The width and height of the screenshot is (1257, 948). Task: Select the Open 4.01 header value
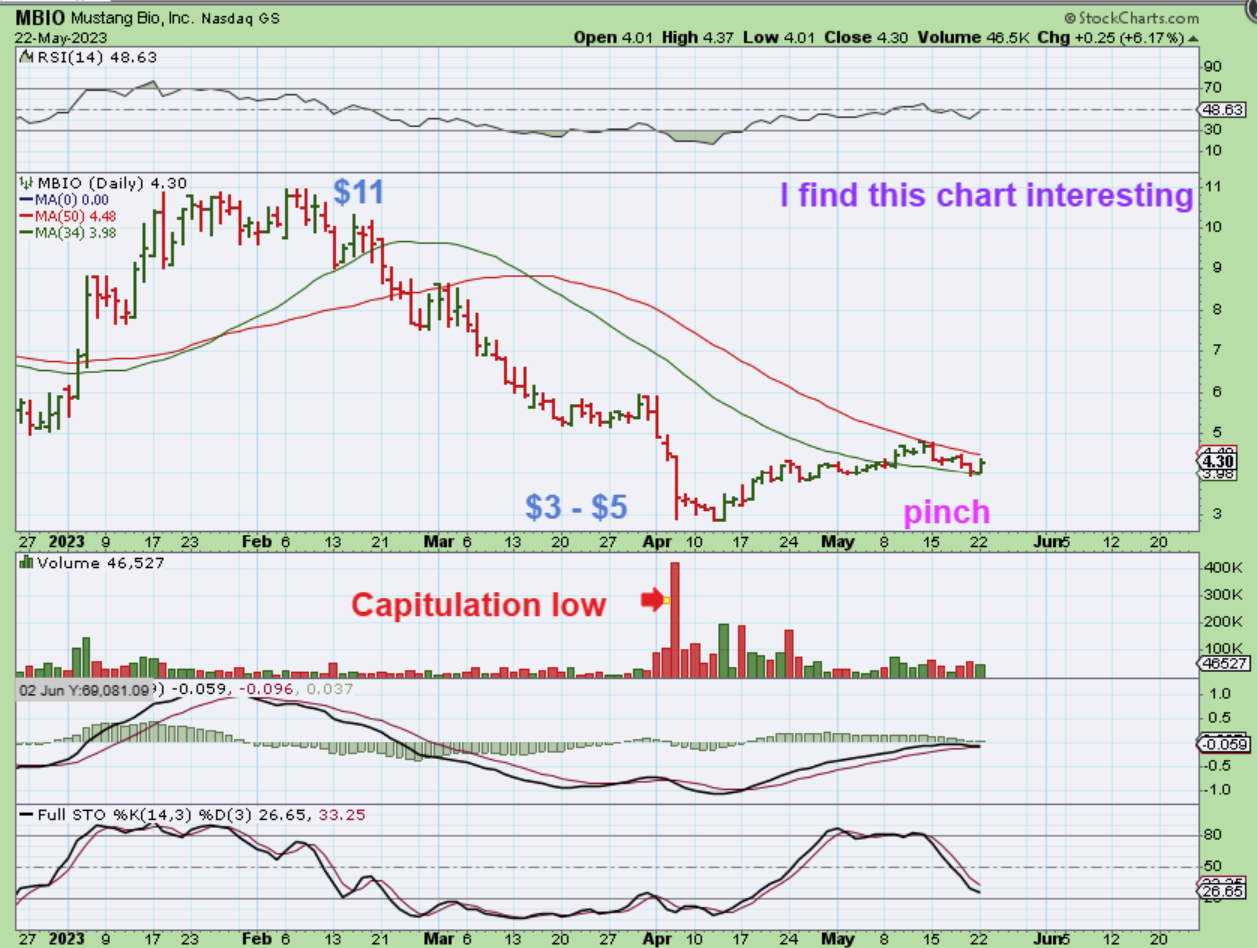coord(614,38)
